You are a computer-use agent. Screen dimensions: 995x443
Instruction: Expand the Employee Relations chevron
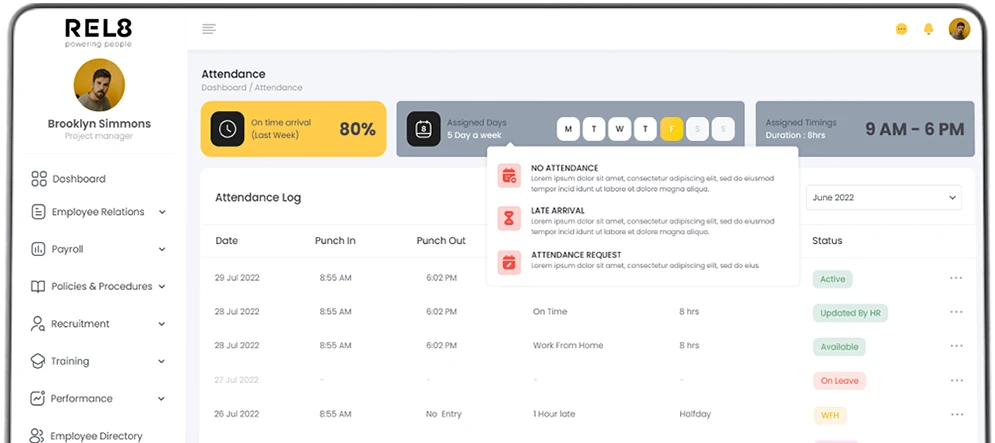point(162,212)
